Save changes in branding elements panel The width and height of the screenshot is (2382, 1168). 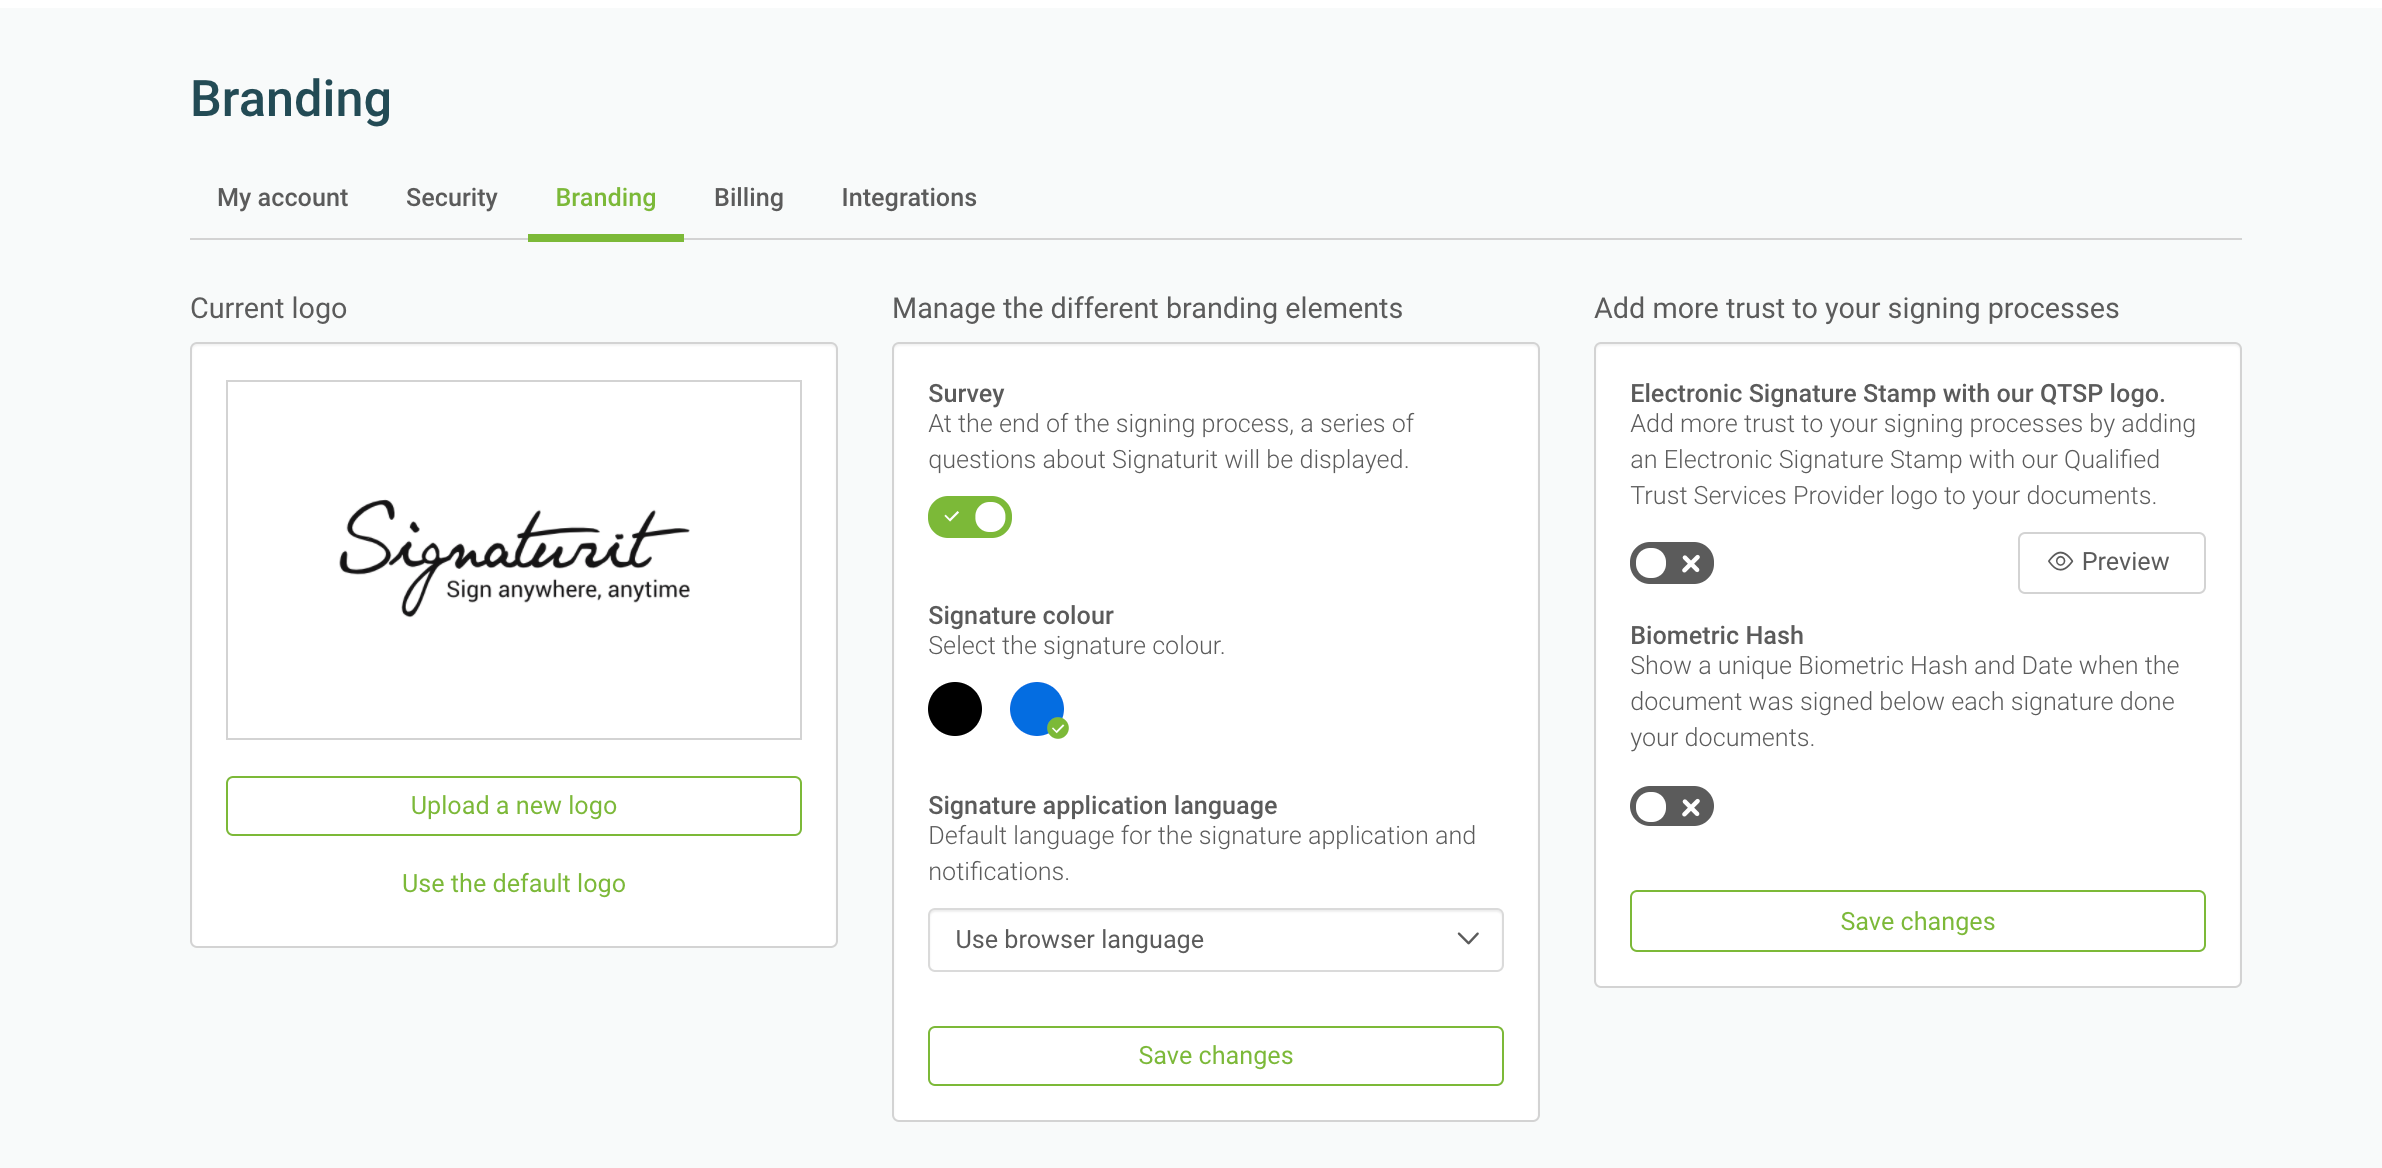click(x=1215, y=1056)
